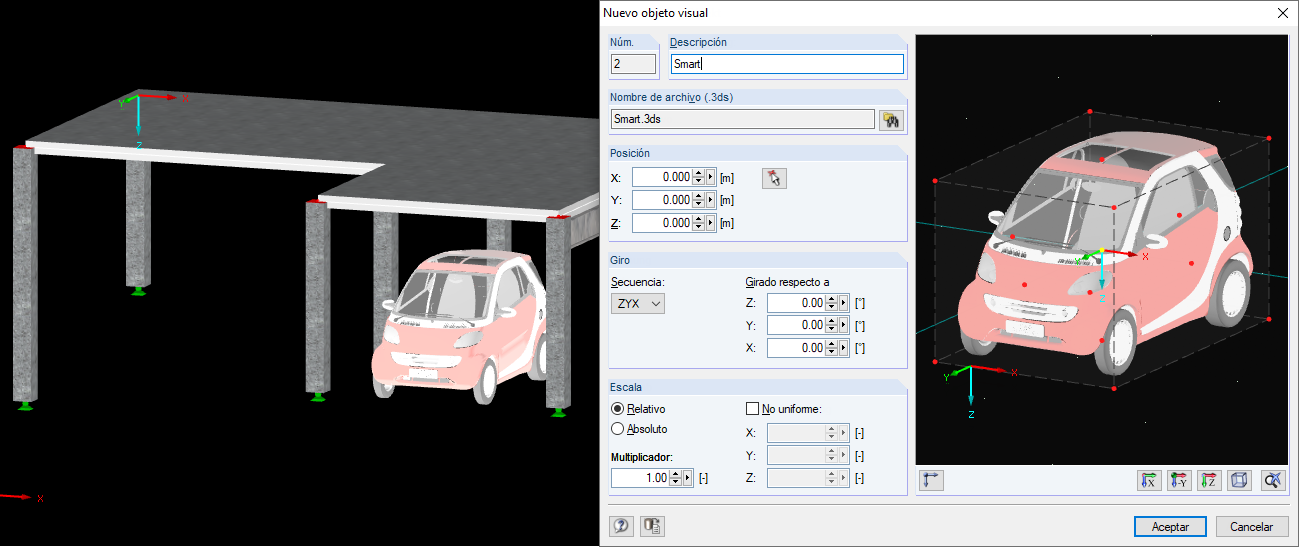Open the flyout arrow of Giro X angle field

point(845,349)
